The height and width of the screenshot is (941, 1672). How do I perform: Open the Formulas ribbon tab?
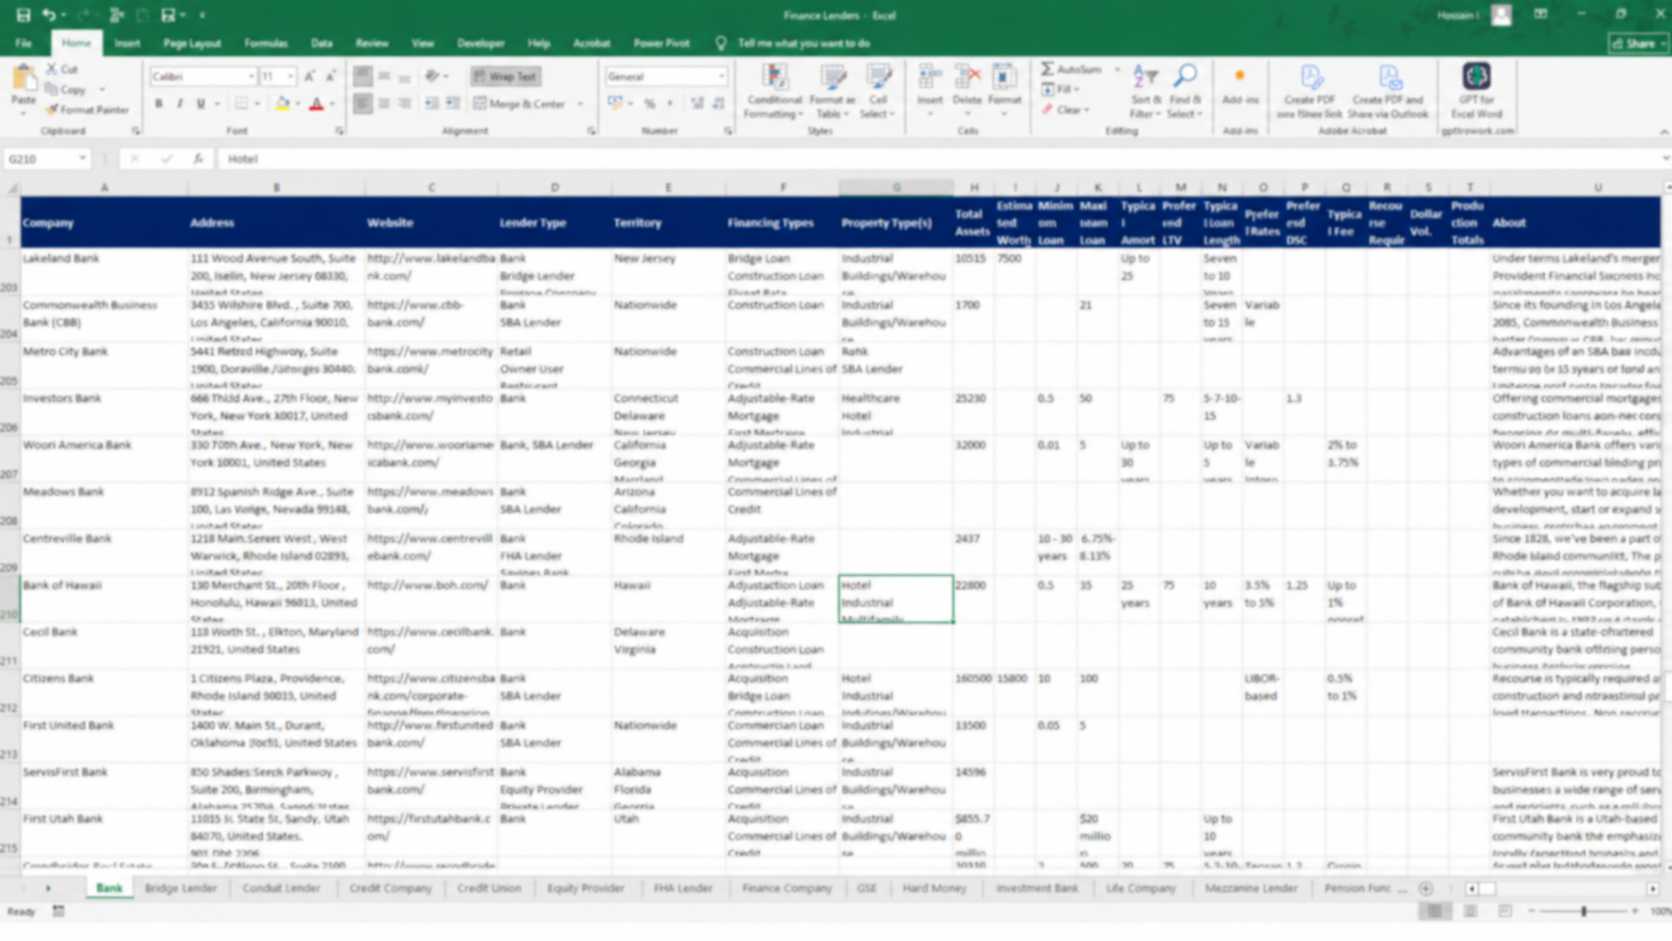point(265,43)
